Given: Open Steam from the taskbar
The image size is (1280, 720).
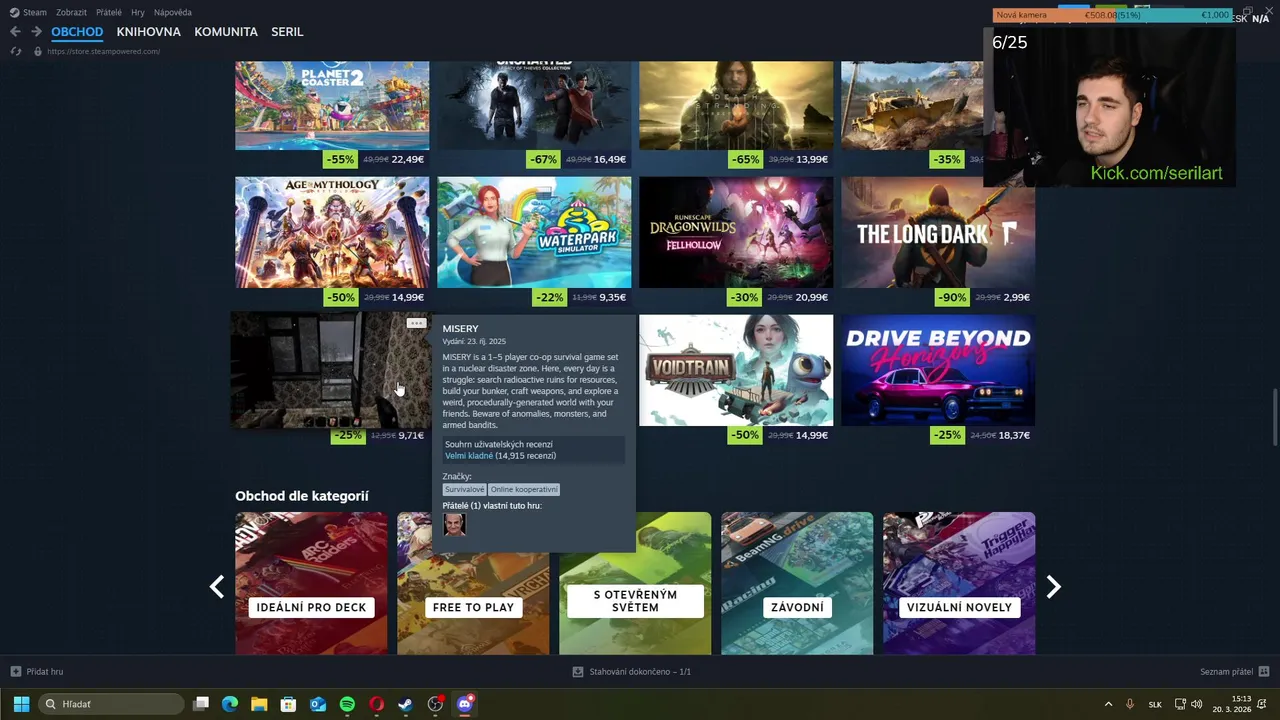Looking at the screenshot, I should (x=405, y=704).
